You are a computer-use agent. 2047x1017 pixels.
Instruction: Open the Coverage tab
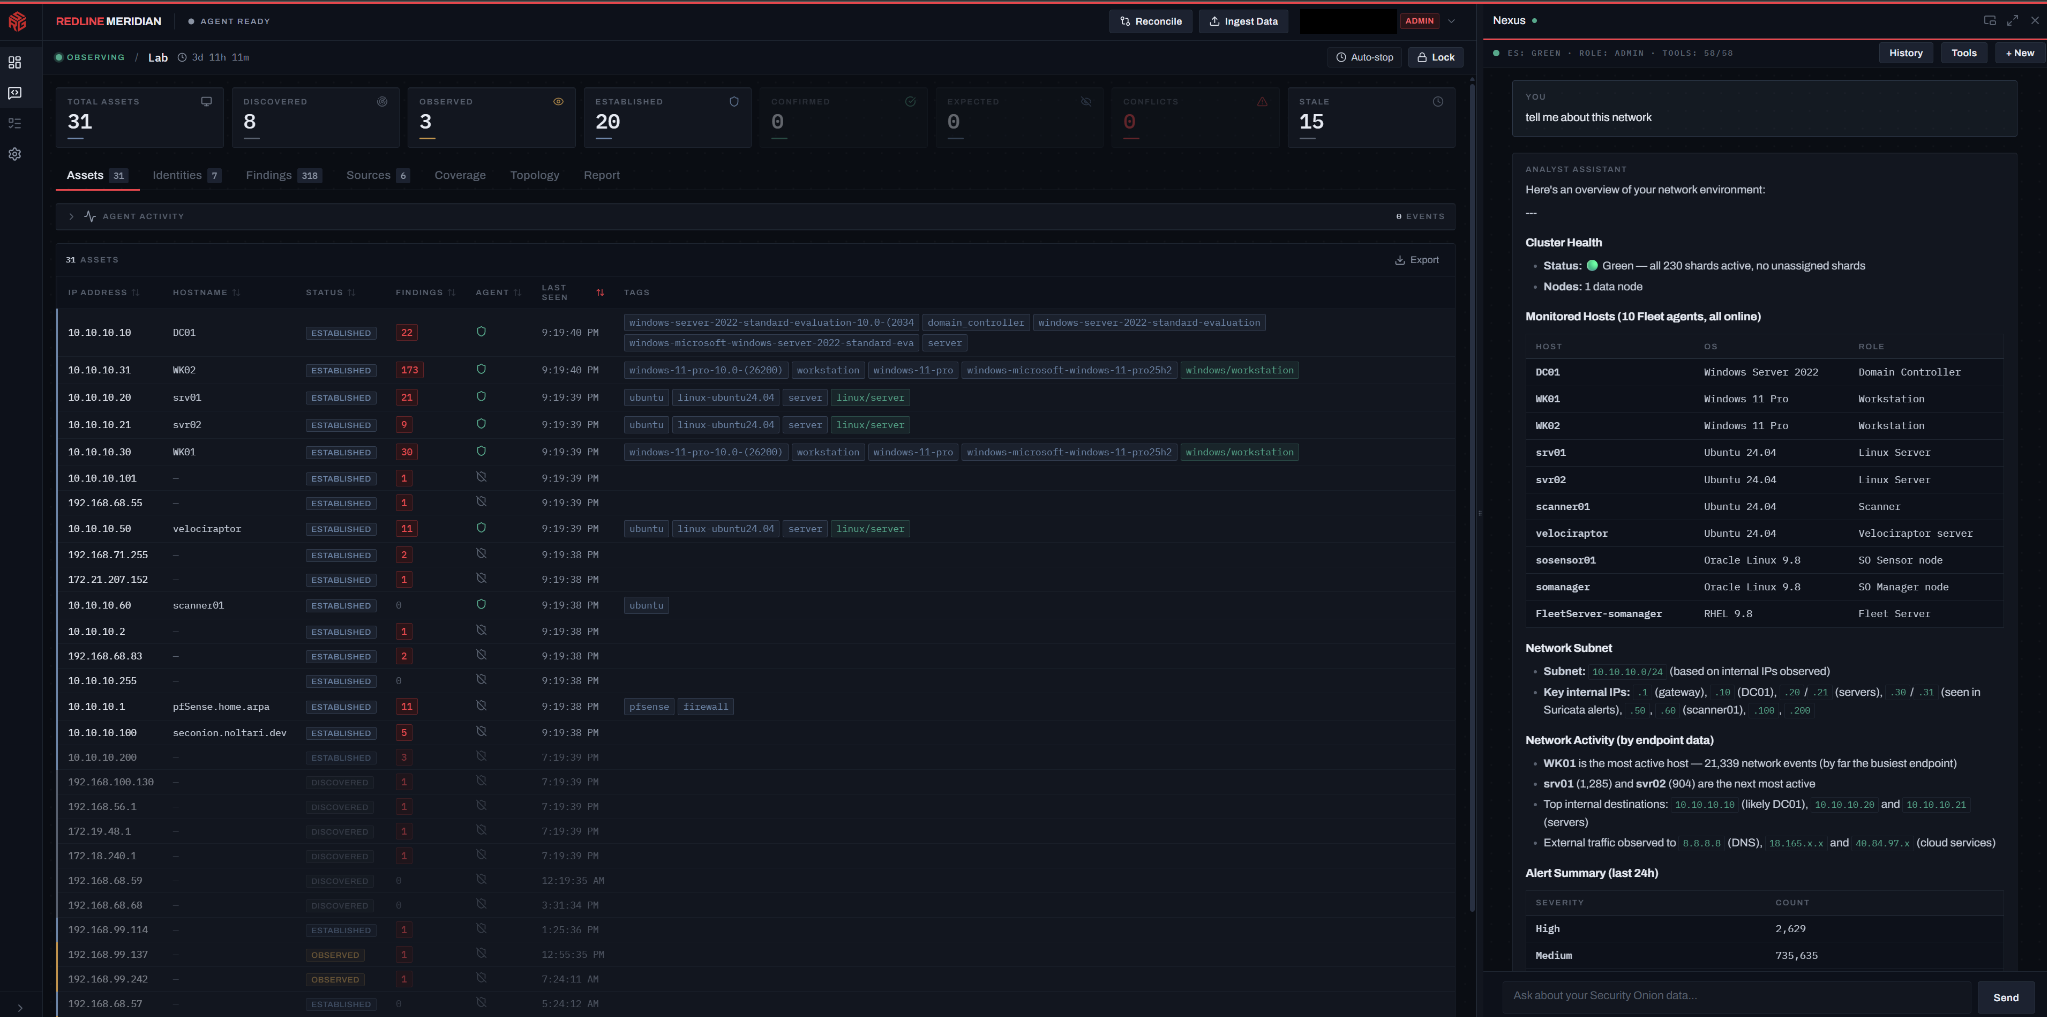(x=460, y=175)
